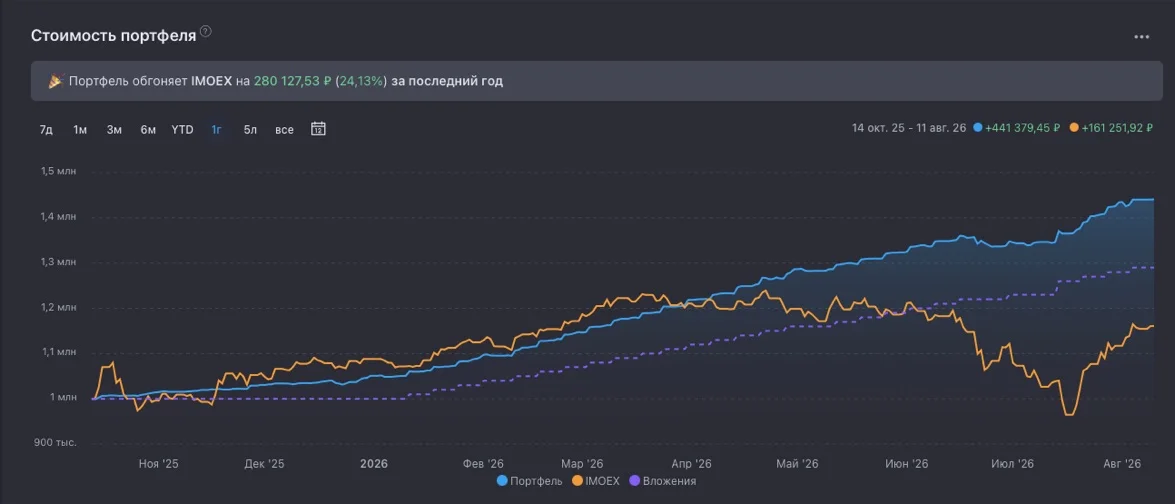Click the Дек '25 axis label
The image size is (1175, 504).
(x=265, y=464)
